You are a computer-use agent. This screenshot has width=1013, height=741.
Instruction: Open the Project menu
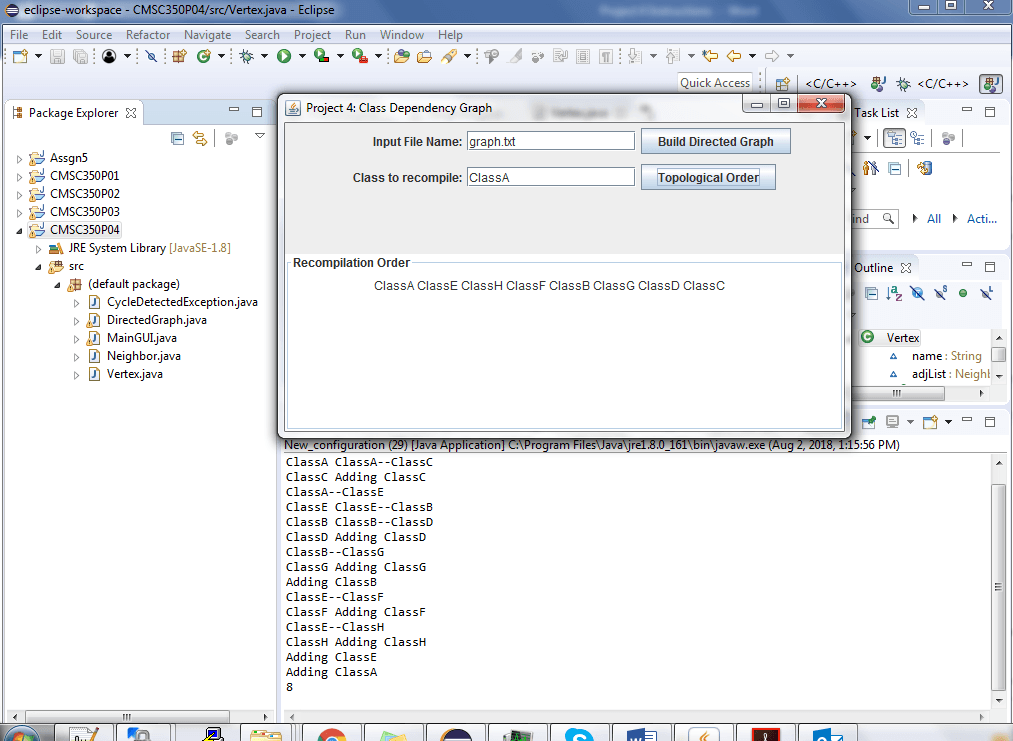coord(312,35)
